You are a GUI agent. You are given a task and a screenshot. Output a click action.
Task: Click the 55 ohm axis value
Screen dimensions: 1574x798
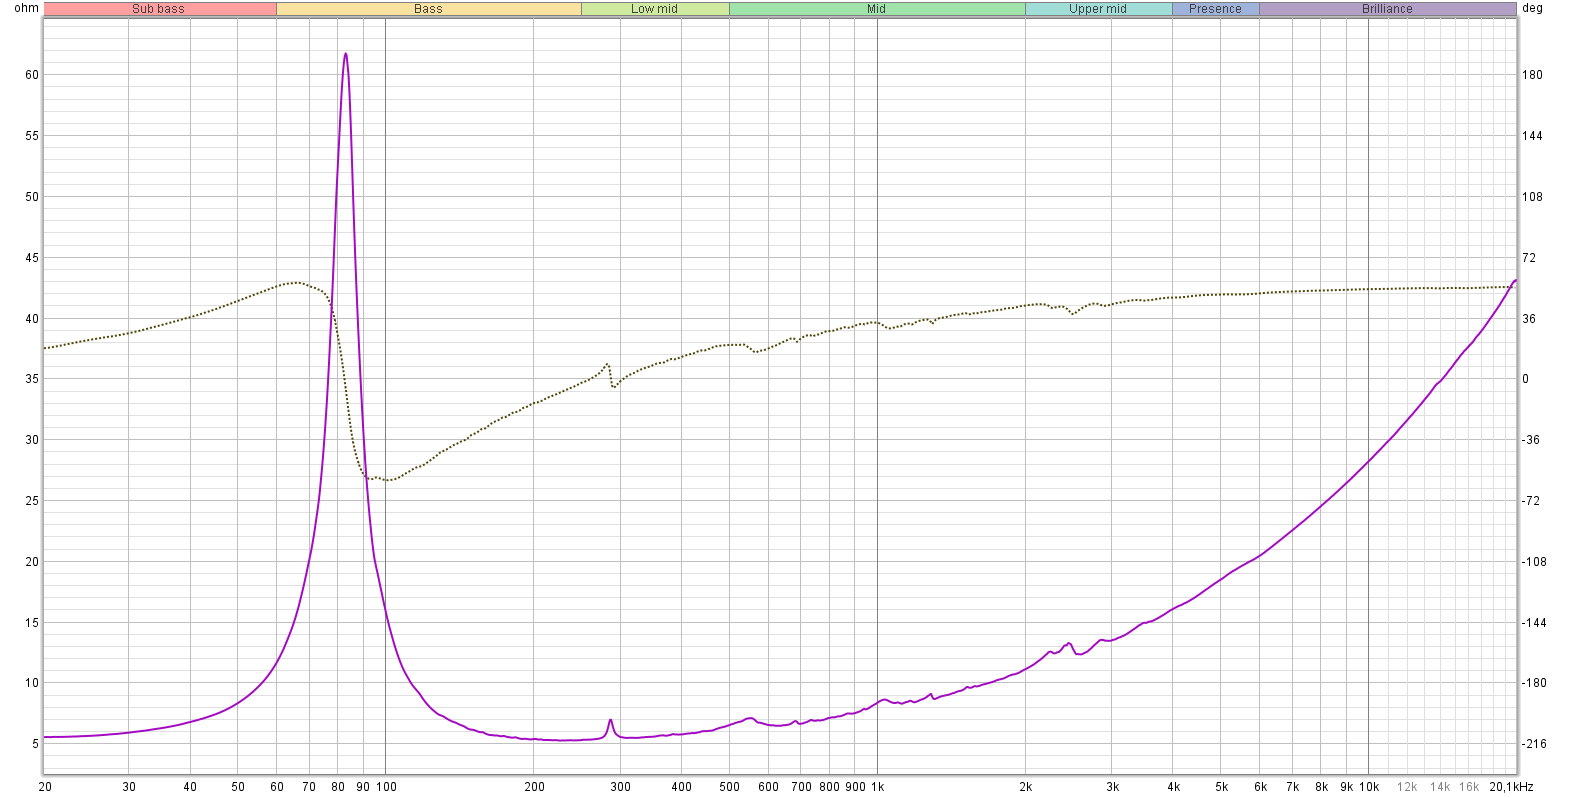[32, 136]
